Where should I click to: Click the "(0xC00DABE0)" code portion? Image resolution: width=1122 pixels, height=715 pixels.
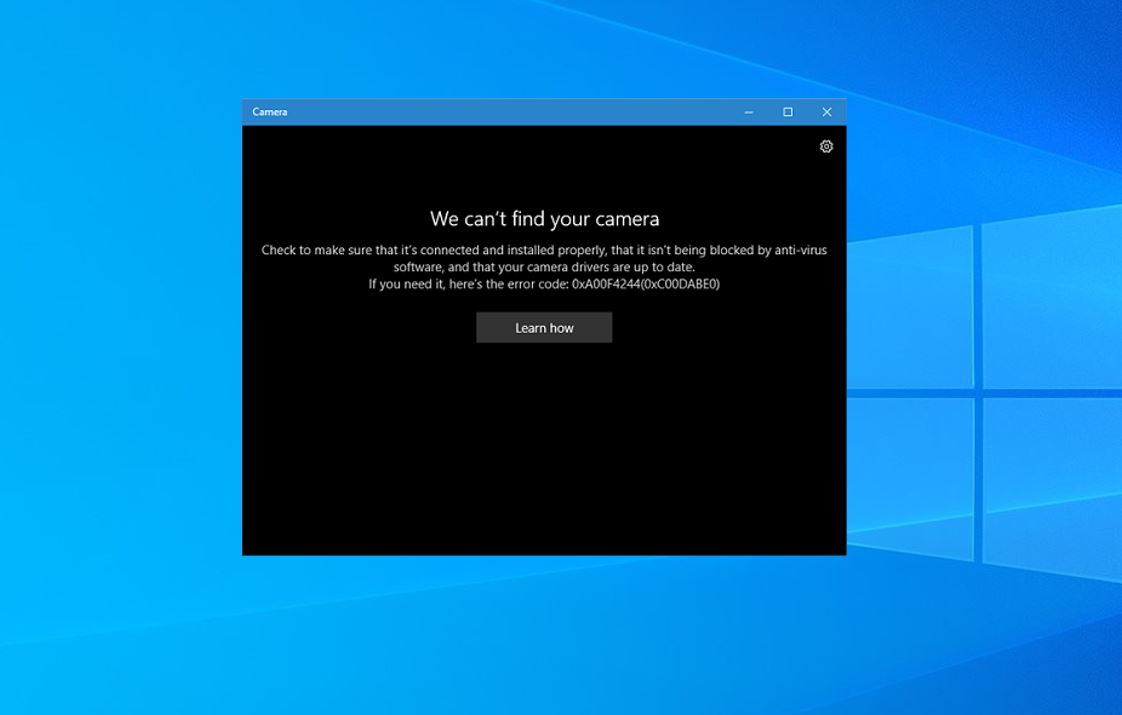pyautogui.click(x=680, y=284)
